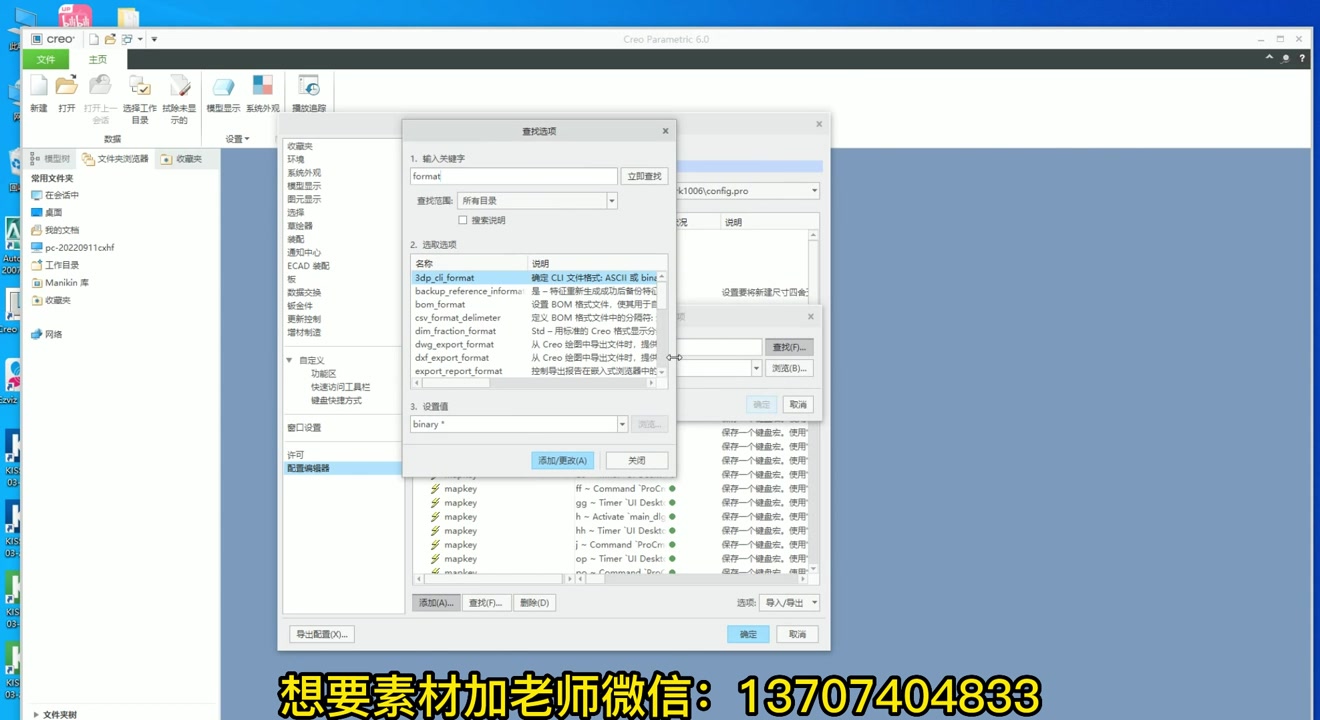Click the user account icon top right
1320x720 pixels.
tap(1286, 59)
